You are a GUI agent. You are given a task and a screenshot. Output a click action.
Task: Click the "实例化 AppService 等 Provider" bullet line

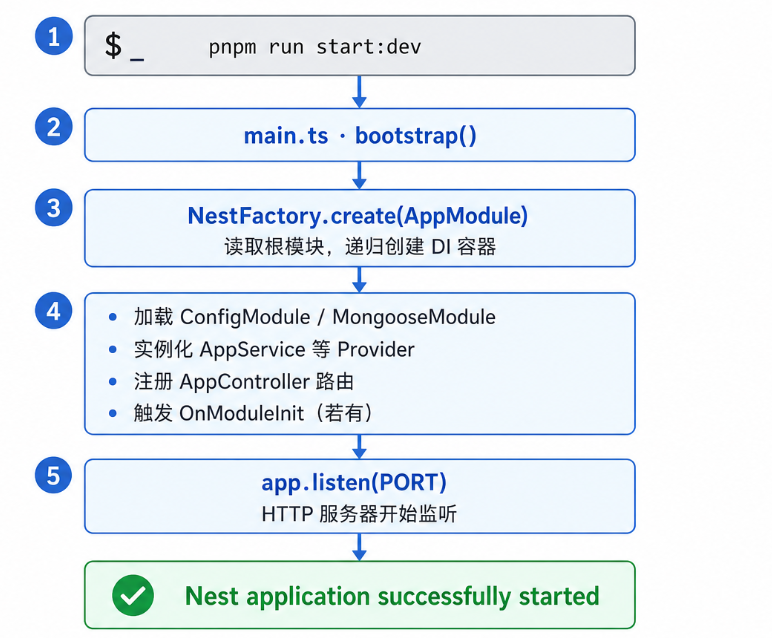coord(274,349)
